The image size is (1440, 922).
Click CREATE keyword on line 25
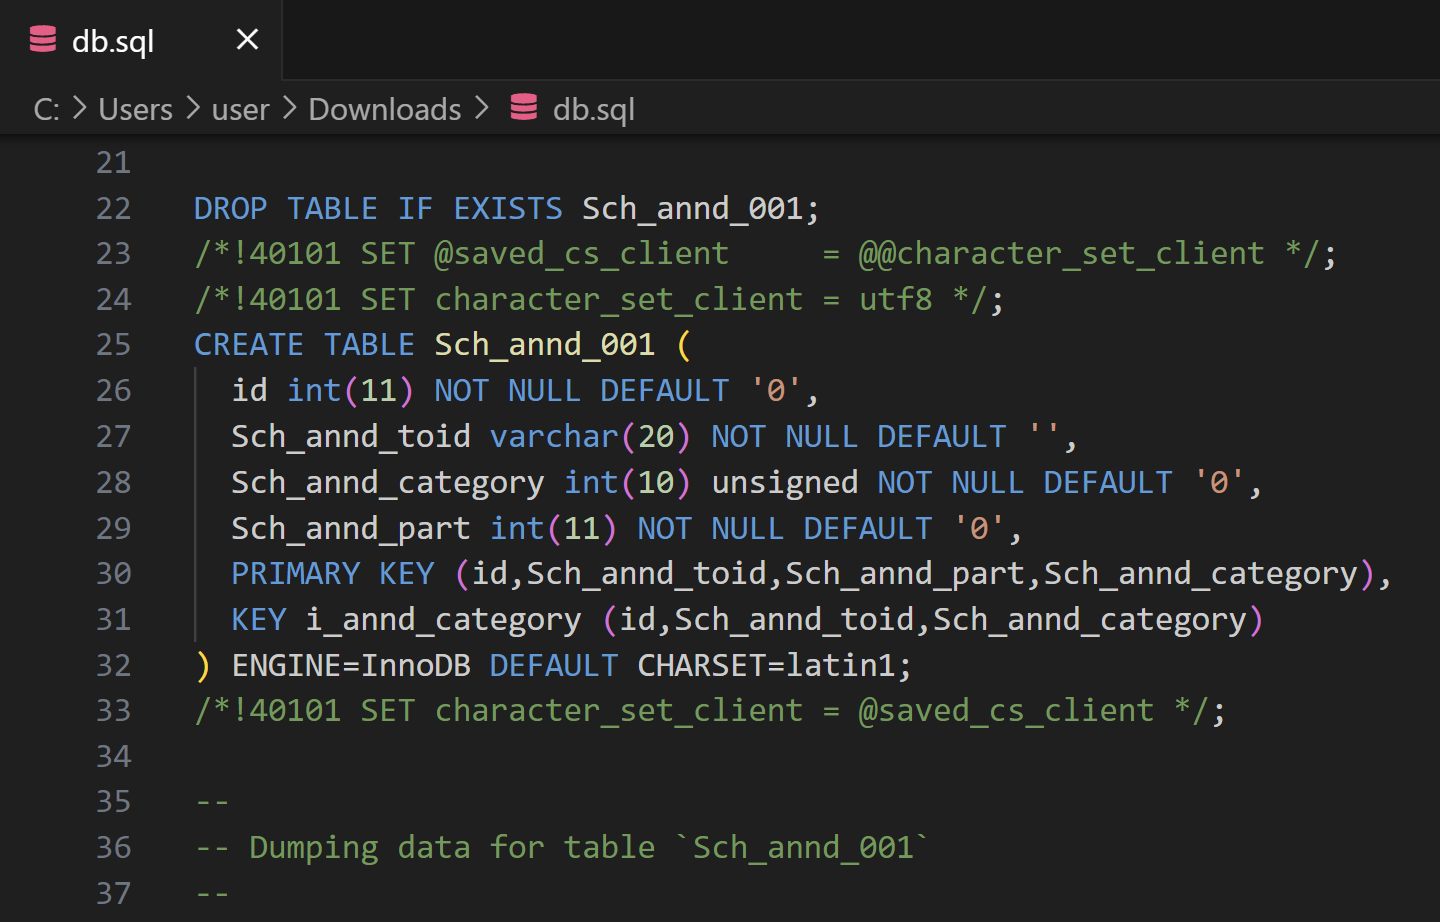(x=249, y=345)
